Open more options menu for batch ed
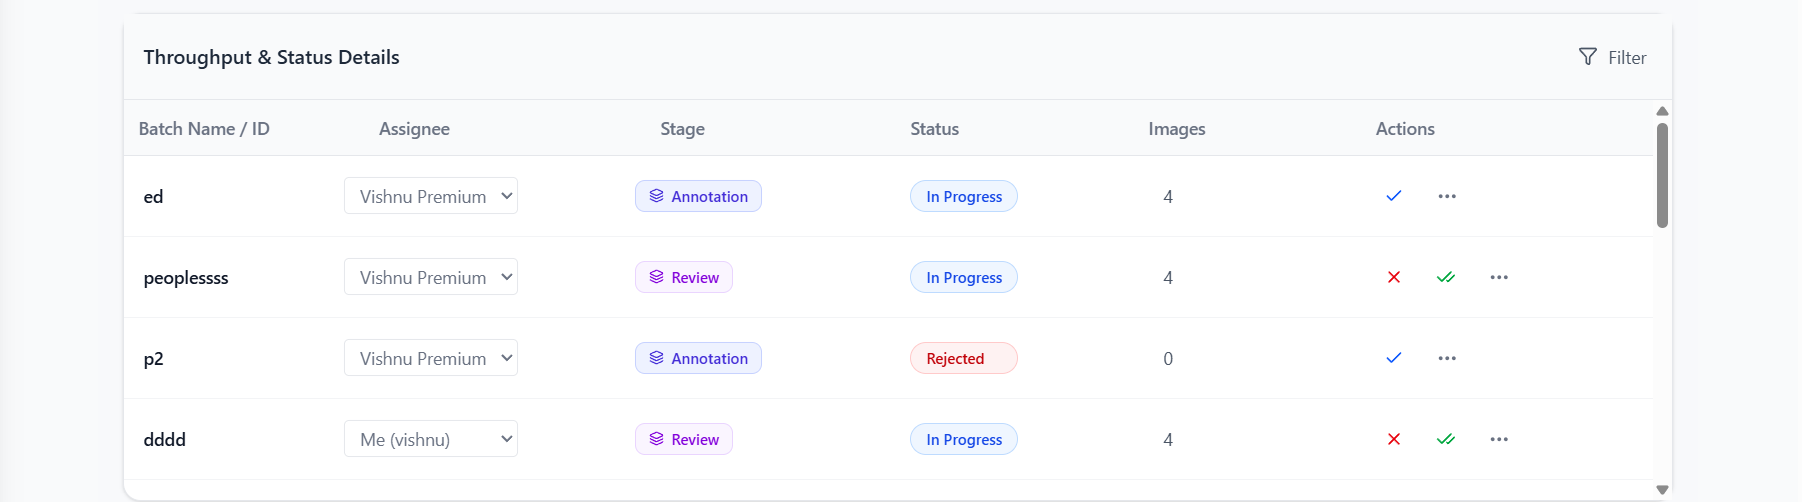Image resolution: width=1802 pixels, height=502 pixels. [x=1447, y=196]
